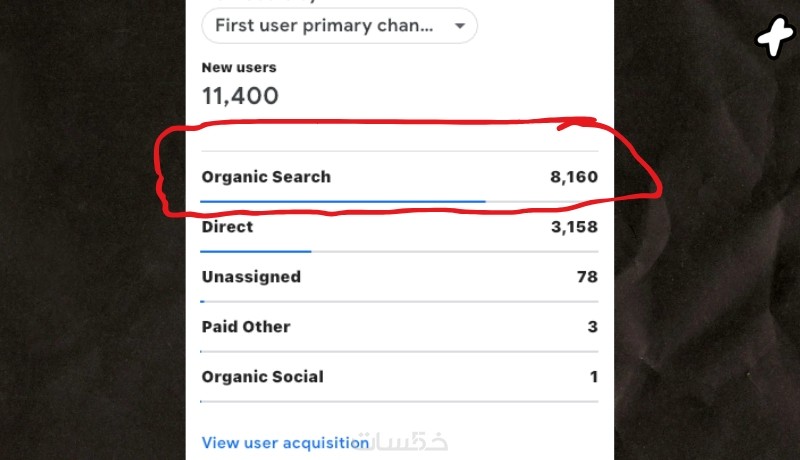Open the View user acquisition link
The height and width of the screenshot is (460, 800).
(x=285, y=442)
